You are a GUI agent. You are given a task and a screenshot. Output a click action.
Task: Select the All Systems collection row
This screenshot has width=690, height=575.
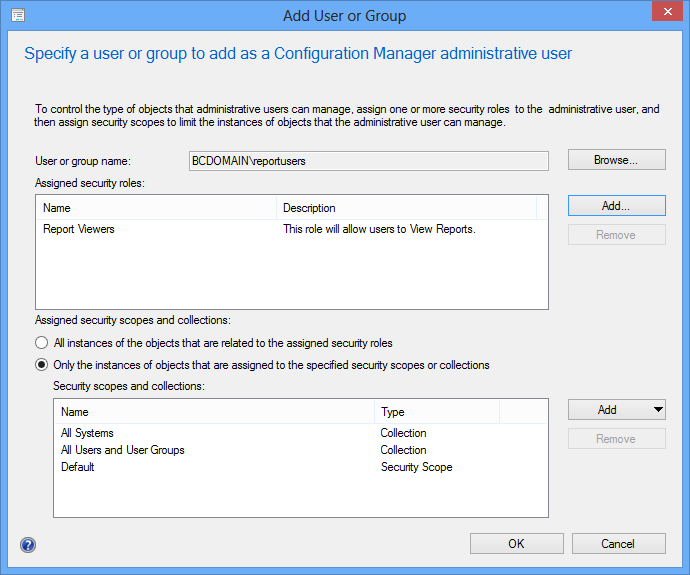(x=87, y=433)
